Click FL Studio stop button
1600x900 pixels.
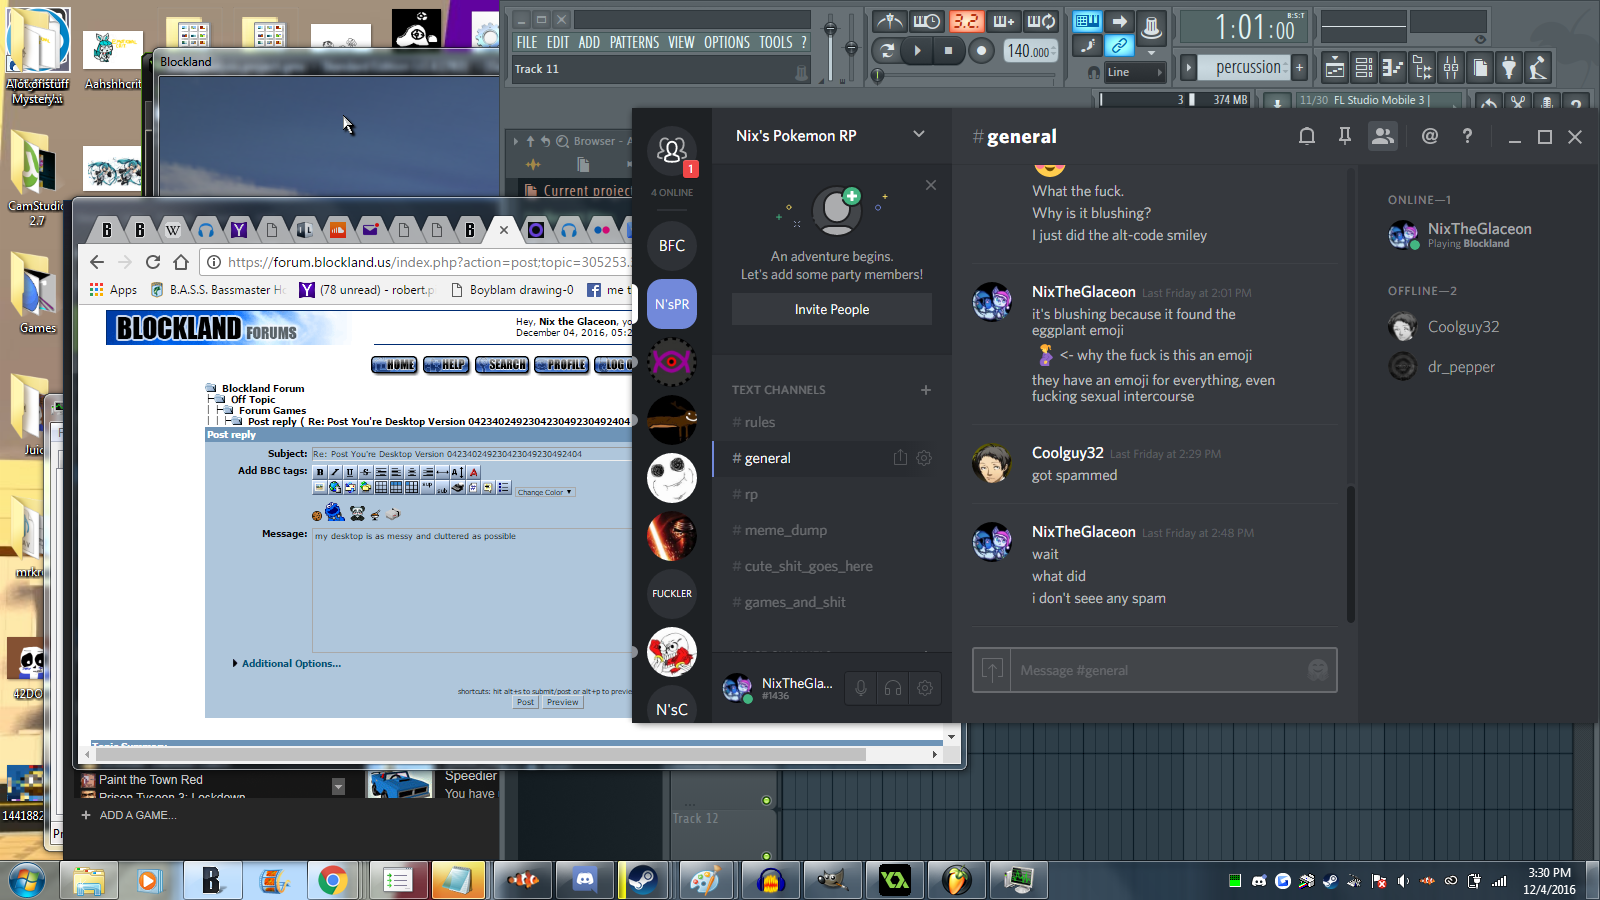948,50
